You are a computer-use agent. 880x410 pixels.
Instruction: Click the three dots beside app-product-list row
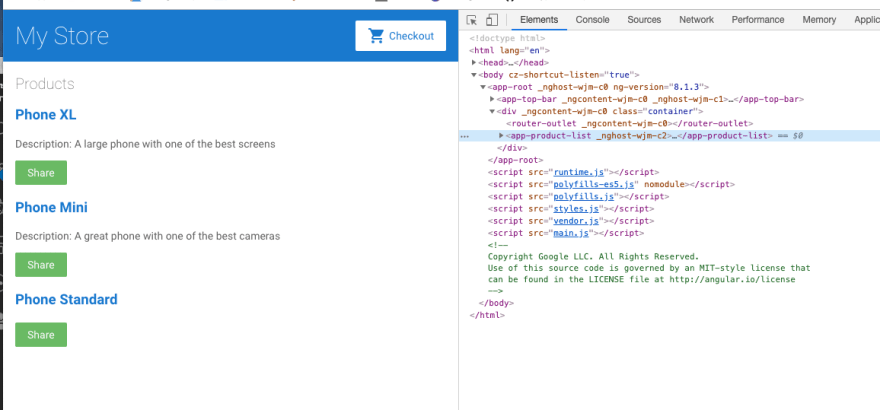coord(464,136)
